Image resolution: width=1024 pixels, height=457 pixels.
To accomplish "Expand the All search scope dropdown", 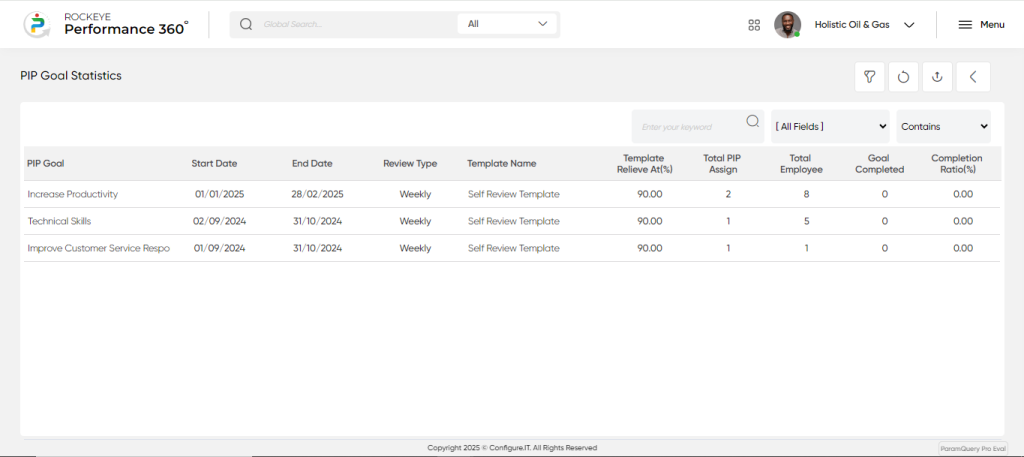I will coord(507,24).
